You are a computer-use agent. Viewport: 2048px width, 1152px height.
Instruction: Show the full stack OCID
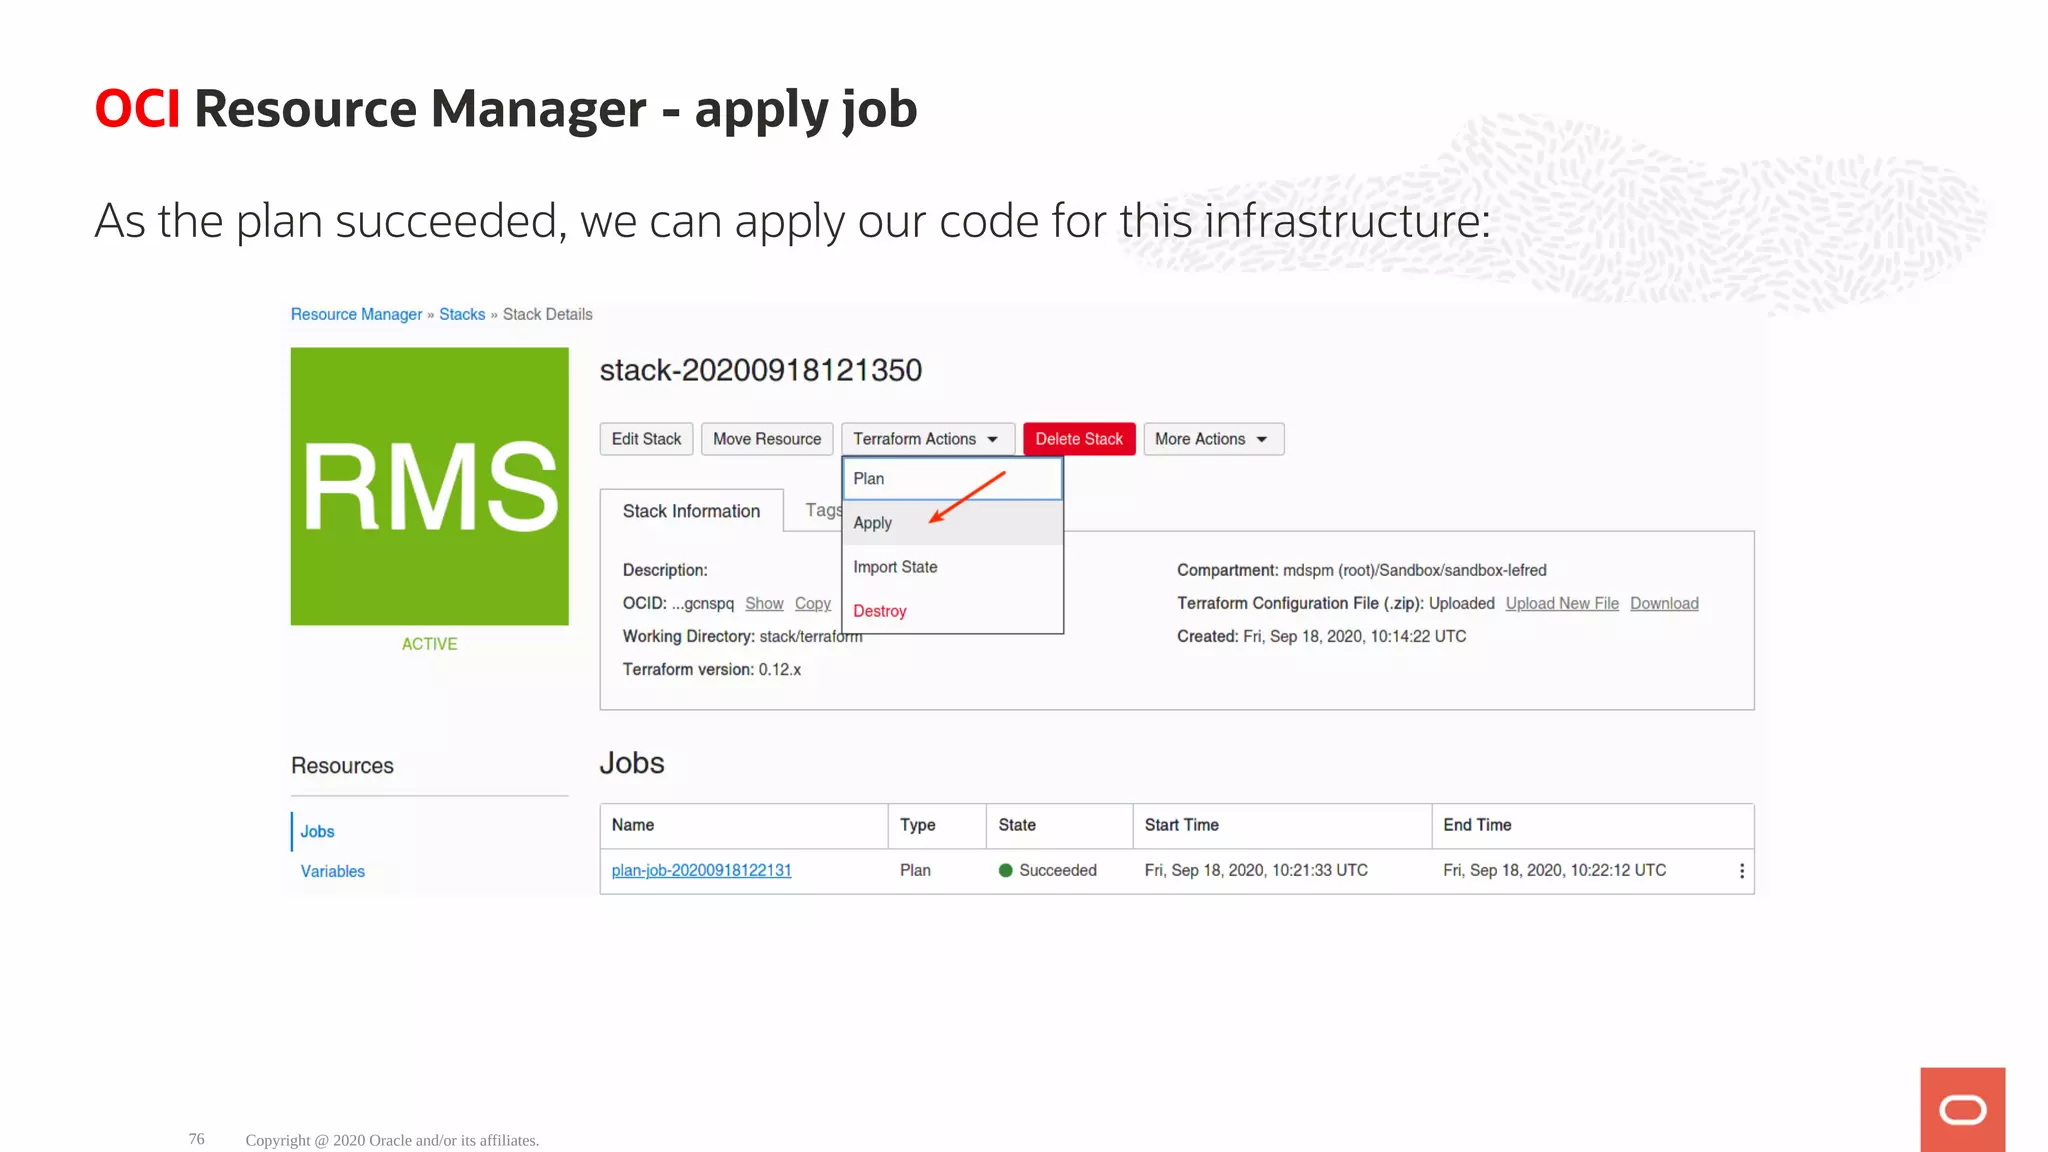(764, 604)
